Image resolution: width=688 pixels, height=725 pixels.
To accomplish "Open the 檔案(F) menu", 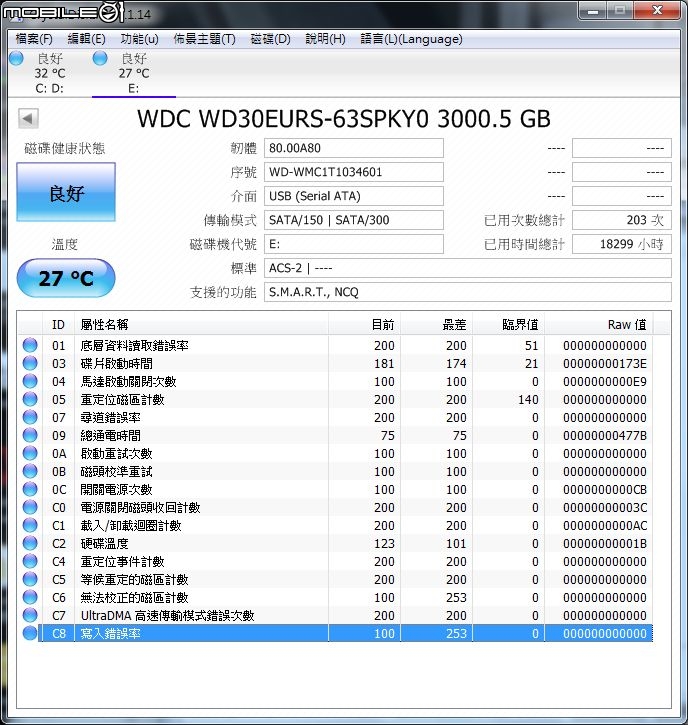I will click(34, 39).
